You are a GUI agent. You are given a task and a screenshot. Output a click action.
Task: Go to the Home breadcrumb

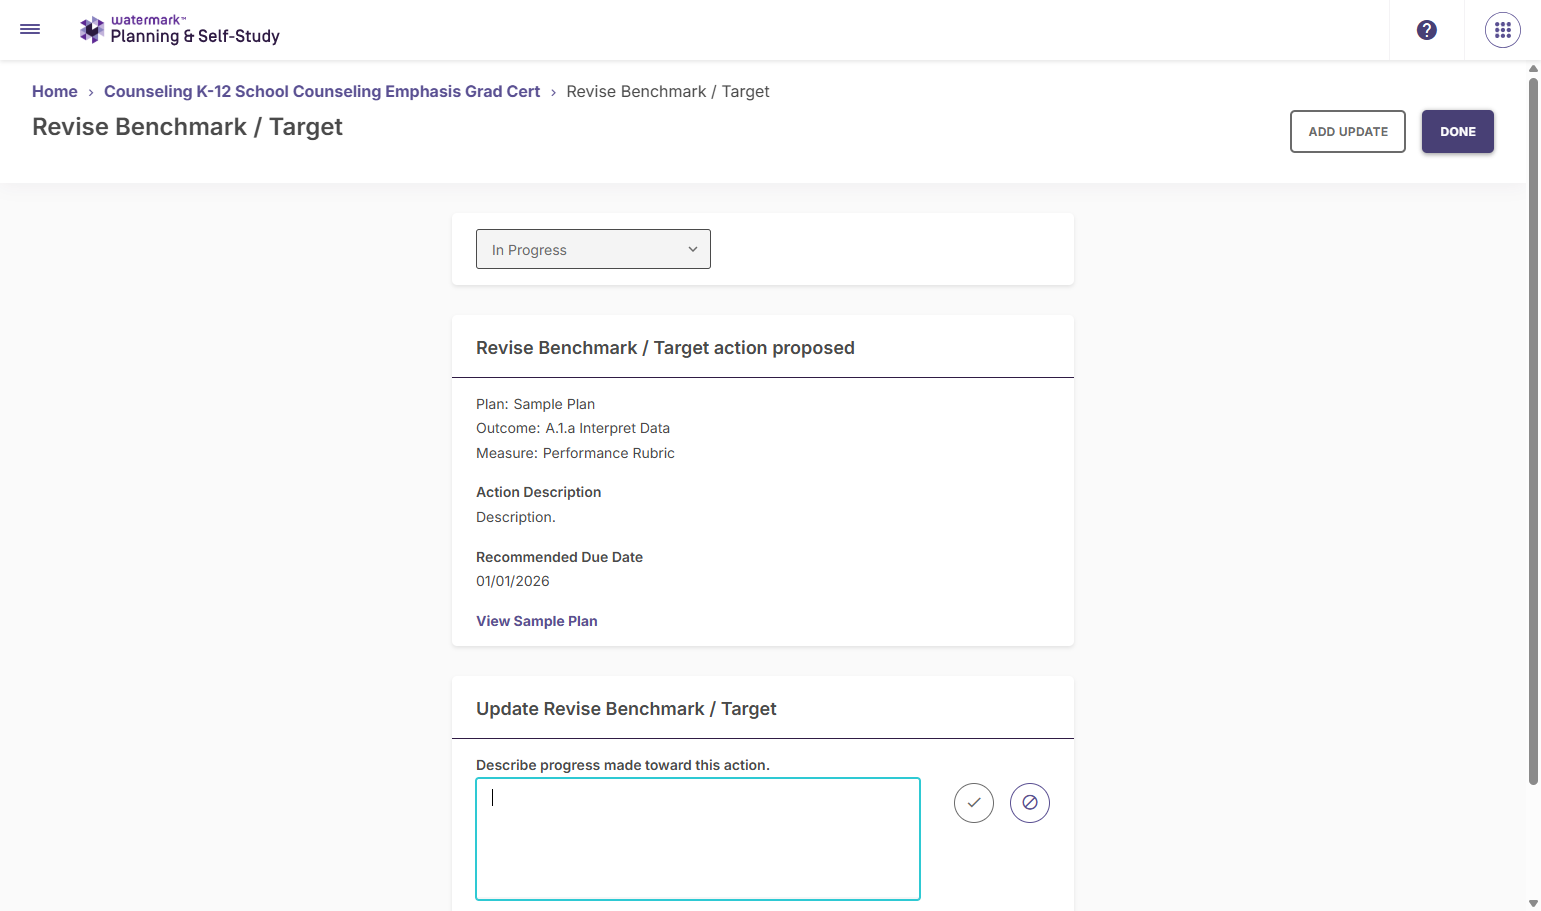click(55, 91)
